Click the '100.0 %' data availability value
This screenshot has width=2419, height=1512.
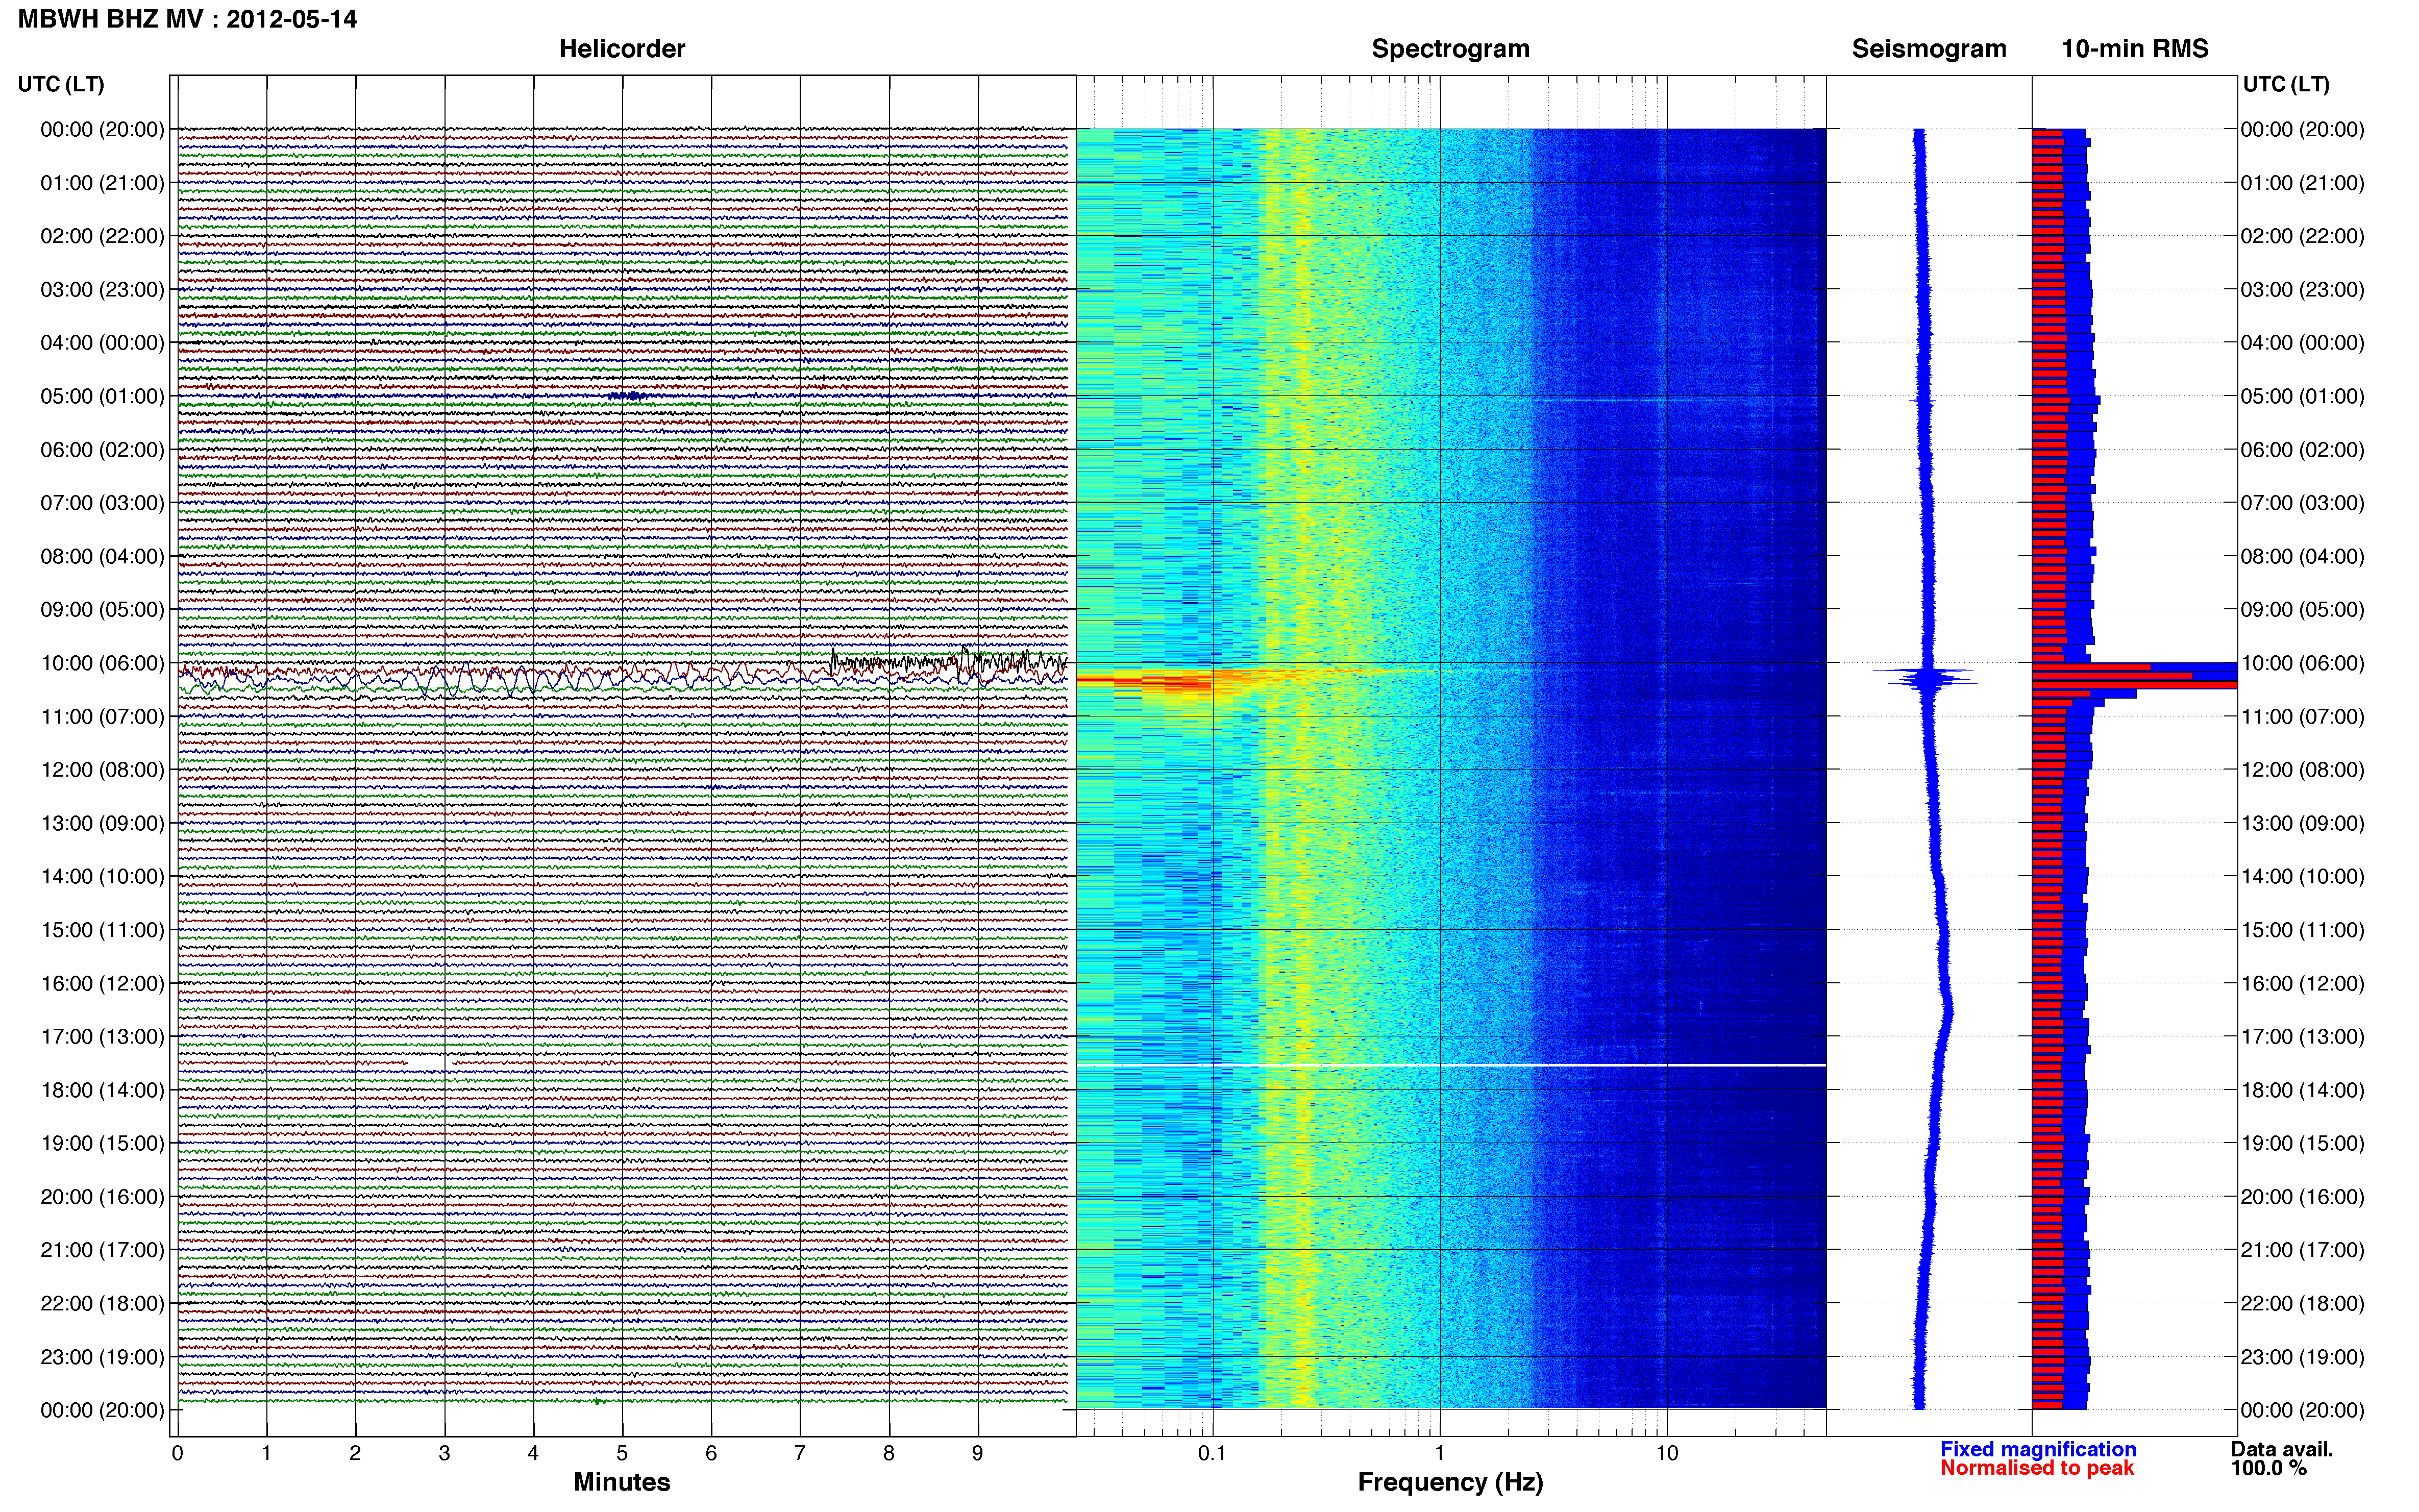pyautogui.click(x=2269, y=1468)
